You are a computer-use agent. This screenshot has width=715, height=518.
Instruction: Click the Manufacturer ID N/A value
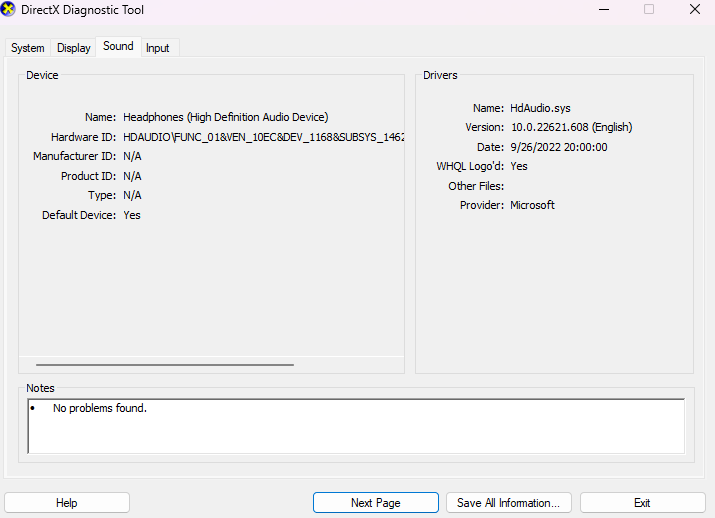(x=132, y=156)
